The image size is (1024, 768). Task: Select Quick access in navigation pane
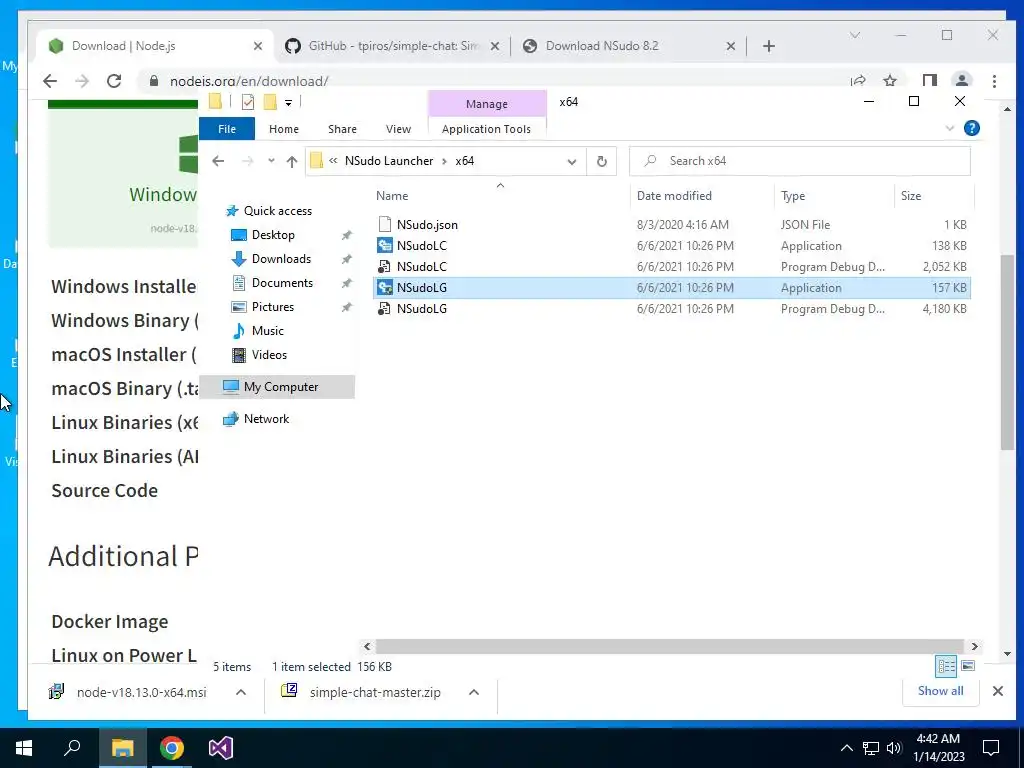coord(278,210)
